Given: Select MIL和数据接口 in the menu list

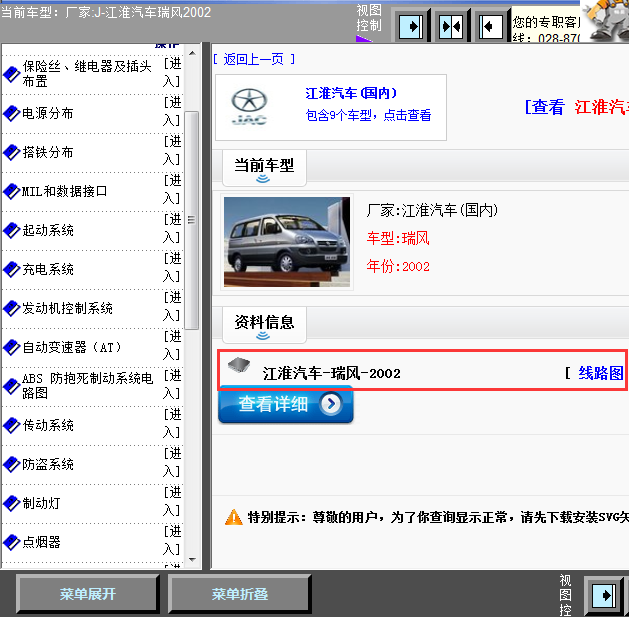Looking at the screenshot, I should tap(65, 191).
